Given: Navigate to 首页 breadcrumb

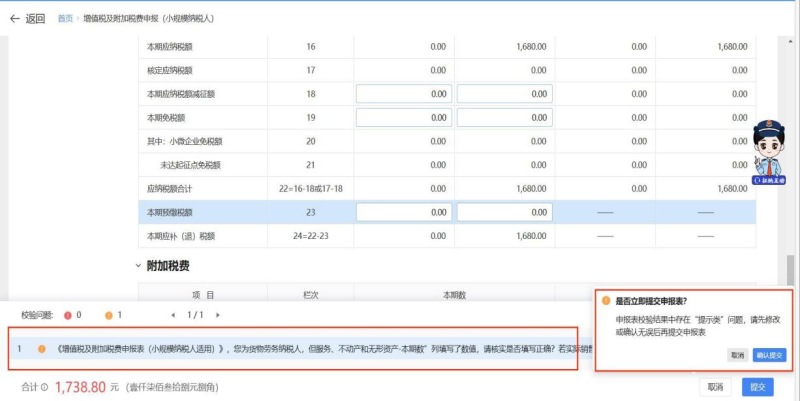Looking at the screenshot, I should pyautogui.click(x=65, y=19).
